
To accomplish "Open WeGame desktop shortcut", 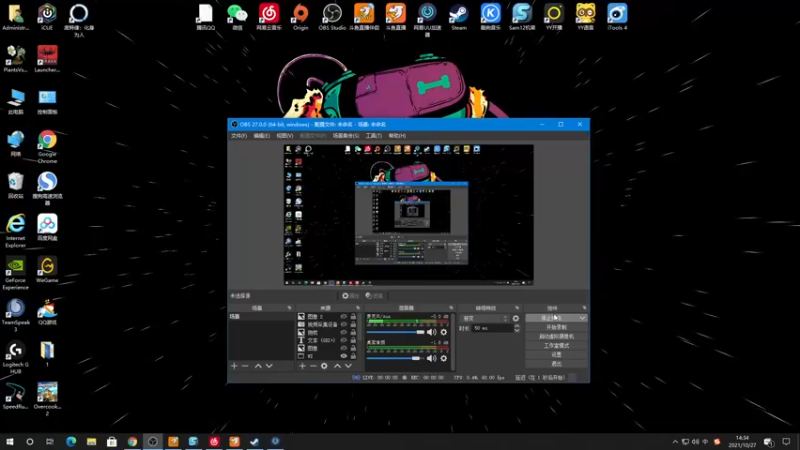I will (x=47, y=270).
